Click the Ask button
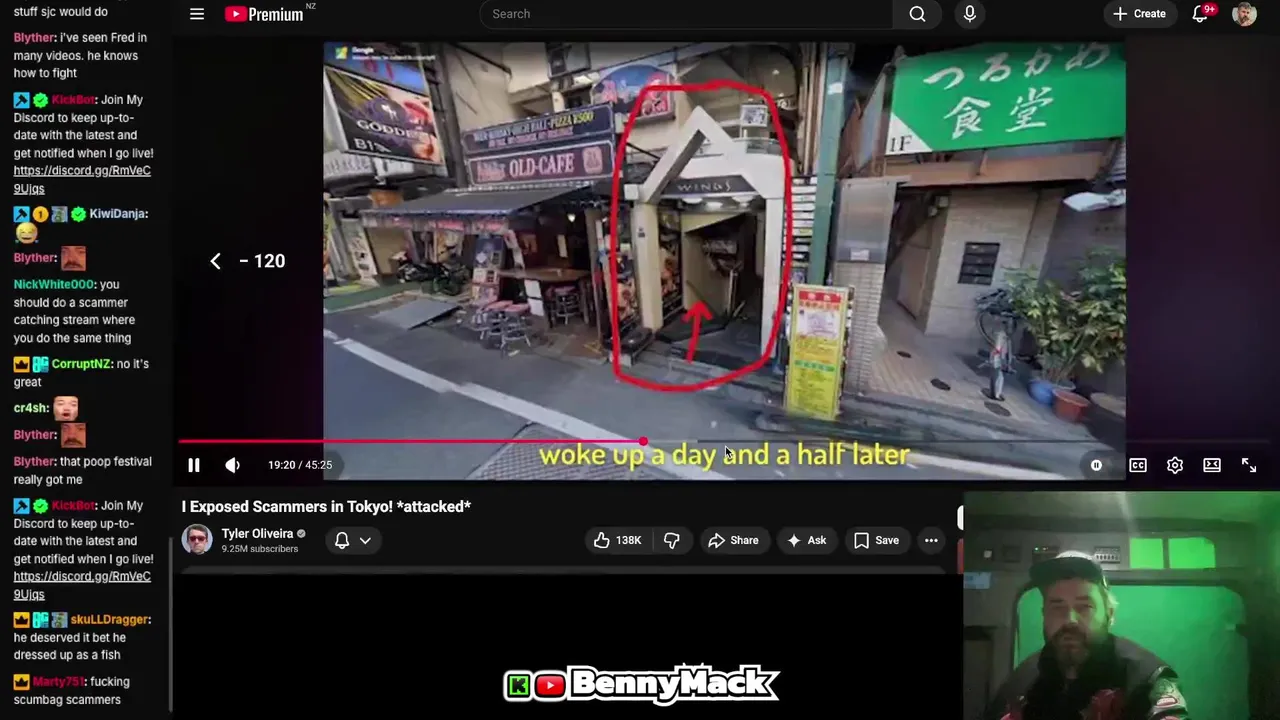 tap(807, 540)
